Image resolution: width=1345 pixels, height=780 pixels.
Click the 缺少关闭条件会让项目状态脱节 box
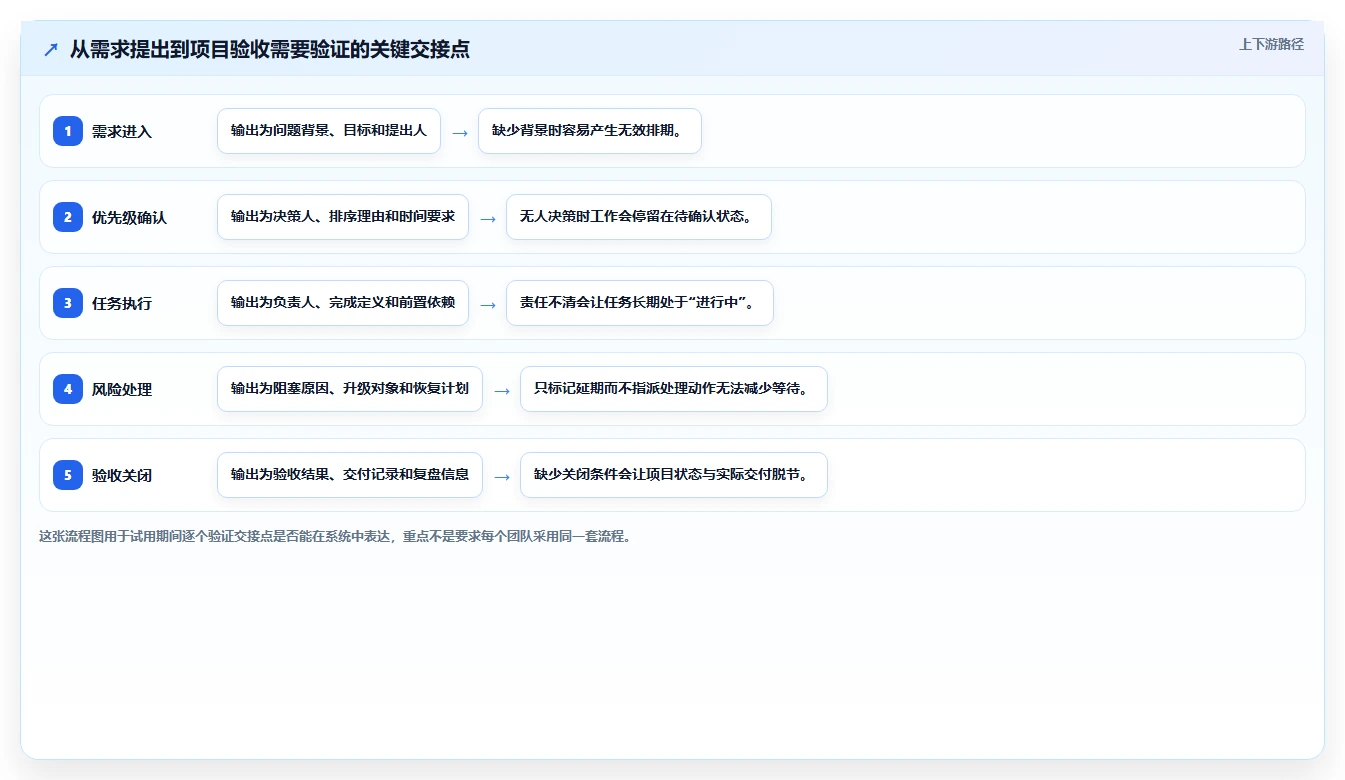[674, 475]
